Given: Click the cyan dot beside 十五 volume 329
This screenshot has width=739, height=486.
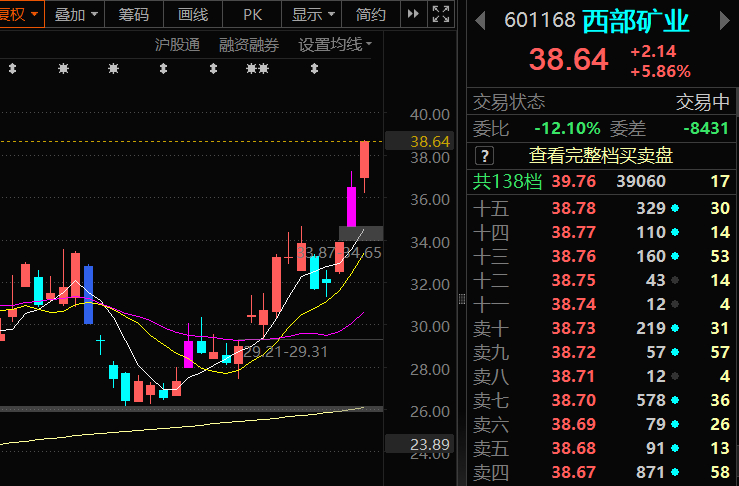Looking at the screenshot, I should click(x=675, y=208).
